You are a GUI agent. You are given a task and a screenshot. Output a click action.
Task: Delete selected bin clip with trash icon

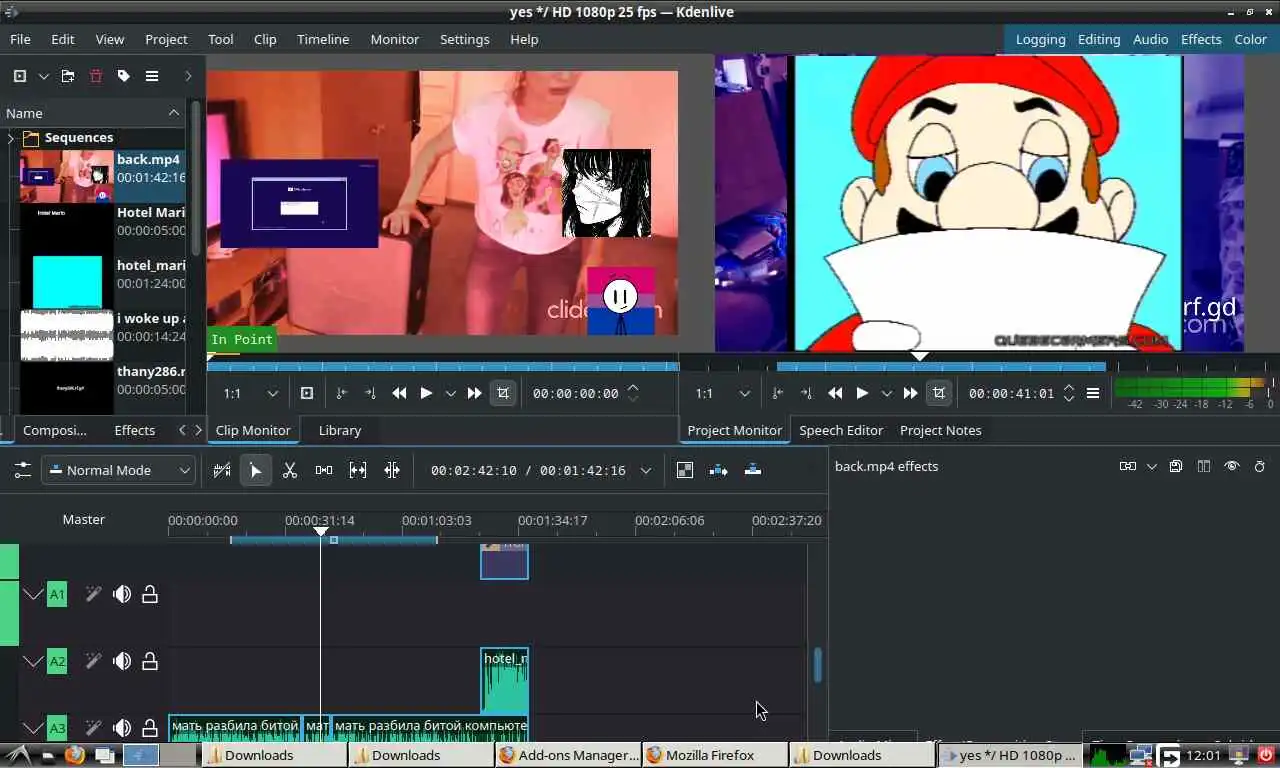point(96,76)
